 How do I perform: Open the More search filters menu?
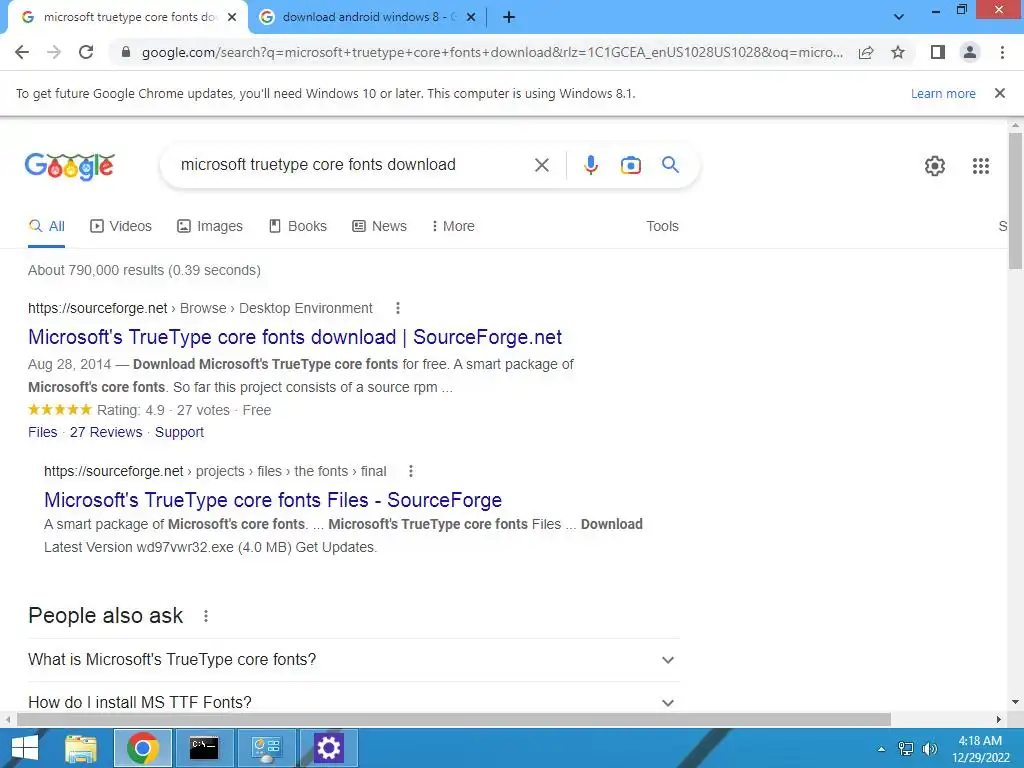point(453,226)
